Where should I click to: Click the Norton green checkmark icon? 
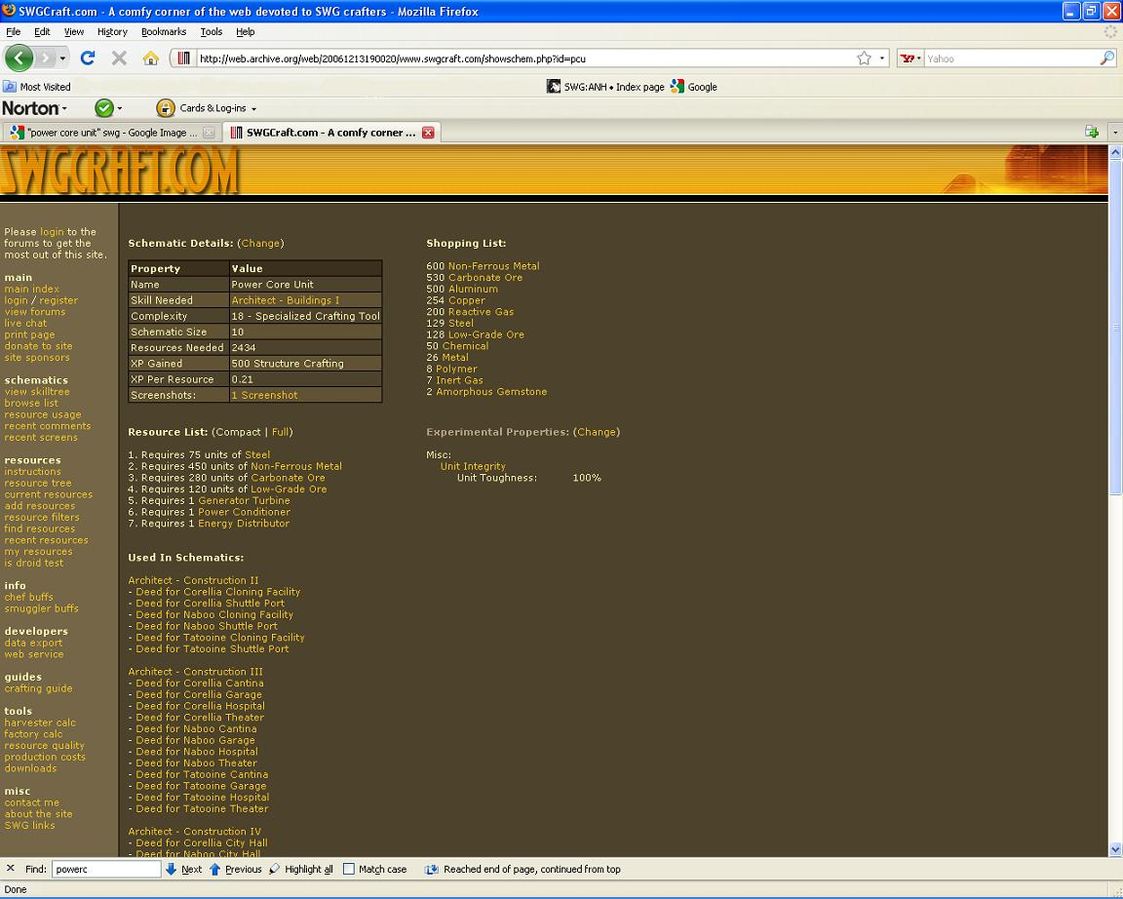tap(104, 108)
